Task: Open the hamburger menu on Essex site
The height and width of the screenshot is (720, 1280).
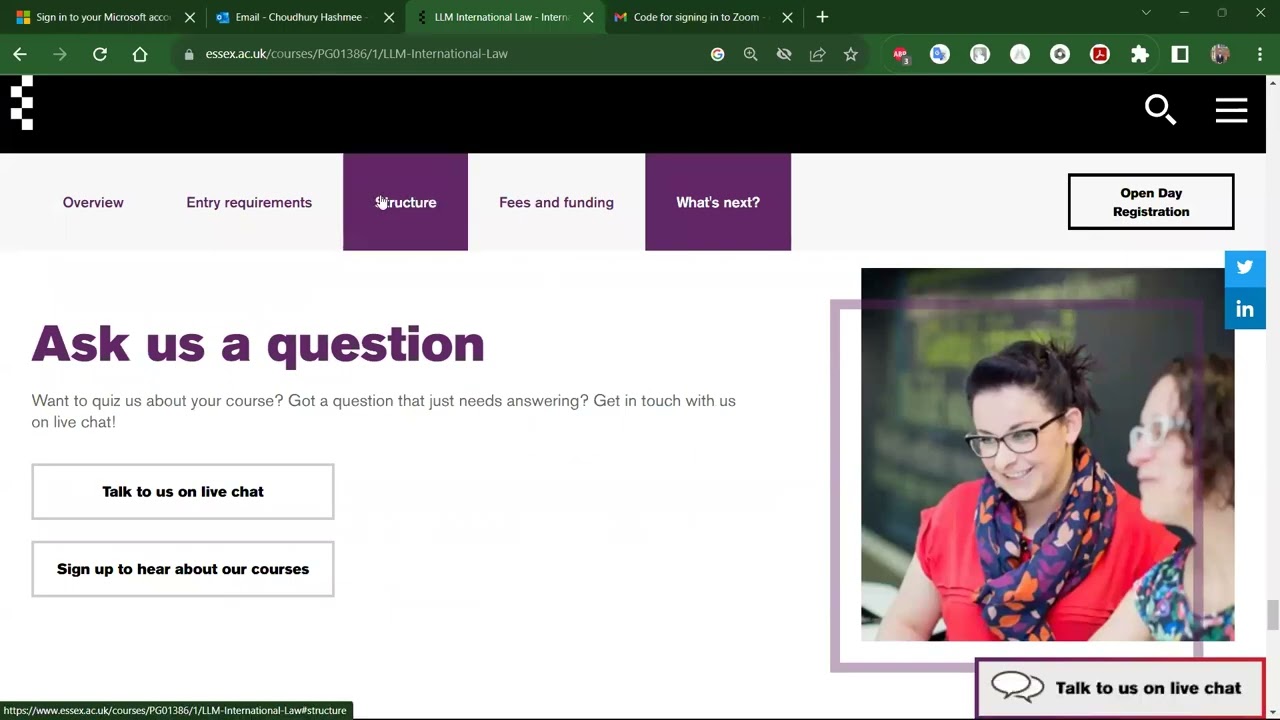Action: (1231, 110)
